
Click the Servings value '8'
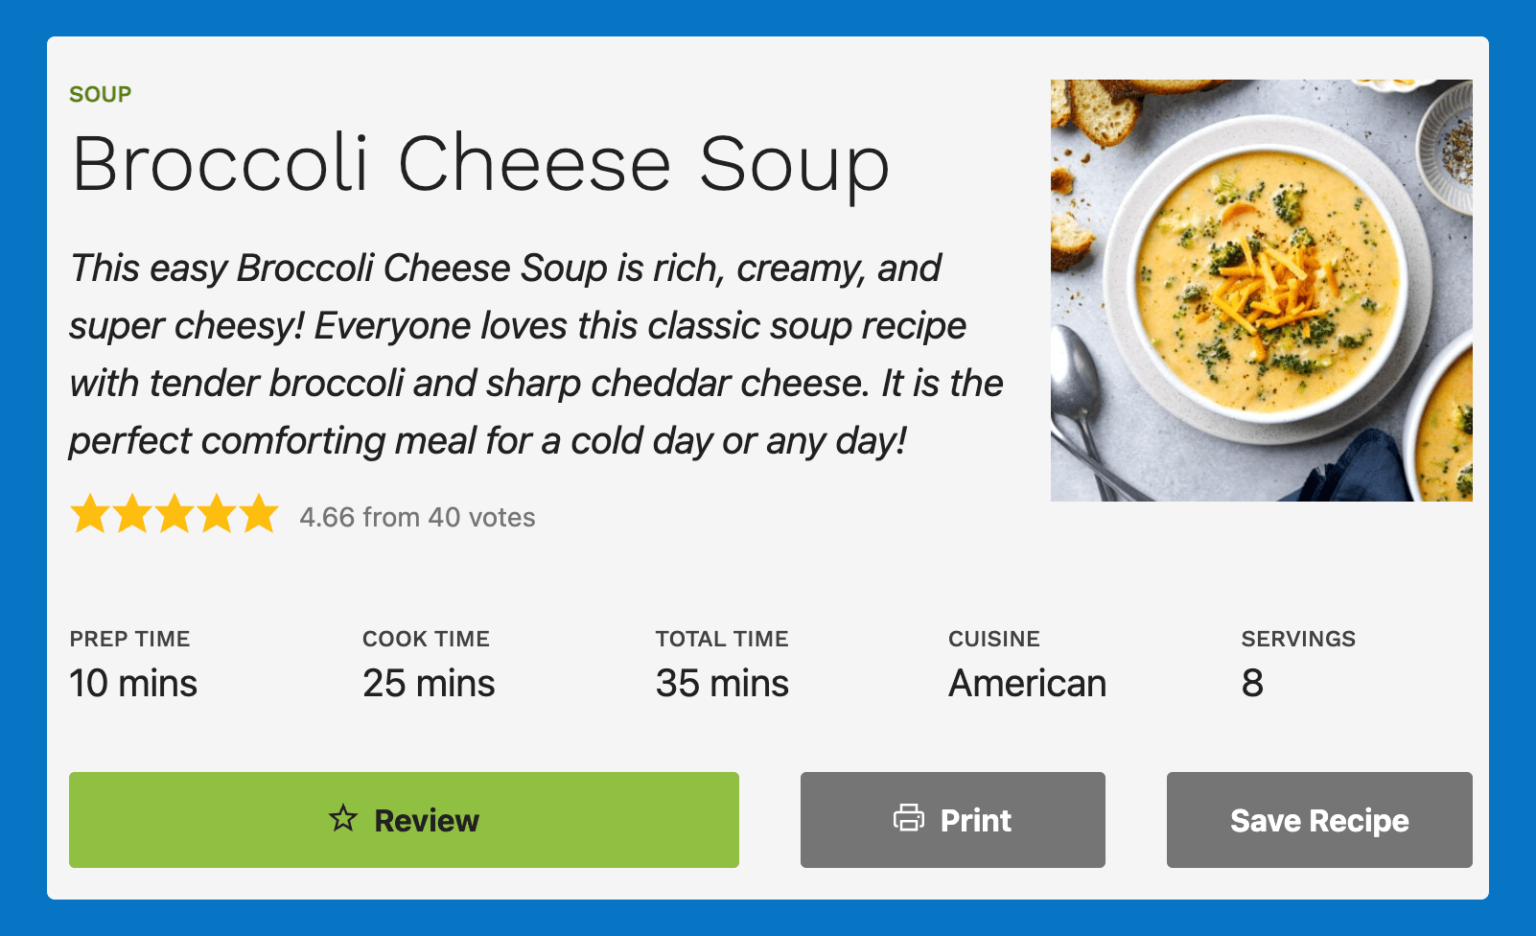click(1253, 683)
